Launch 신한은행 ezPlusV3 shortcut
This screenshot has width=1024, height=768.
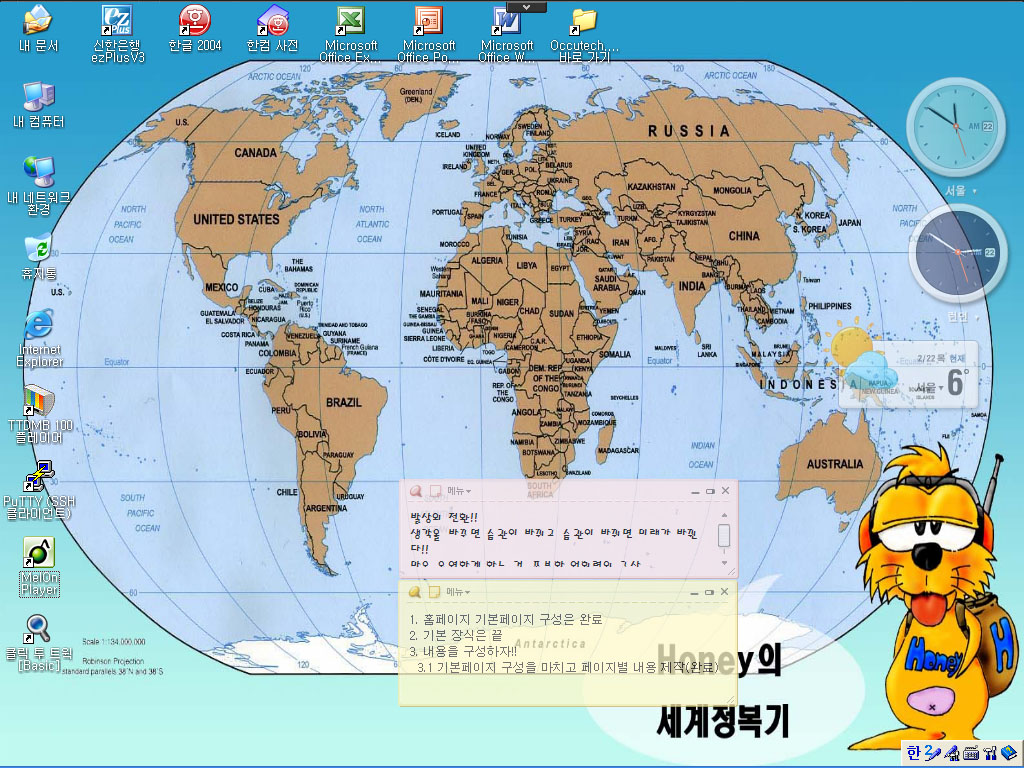coord(118,34)
